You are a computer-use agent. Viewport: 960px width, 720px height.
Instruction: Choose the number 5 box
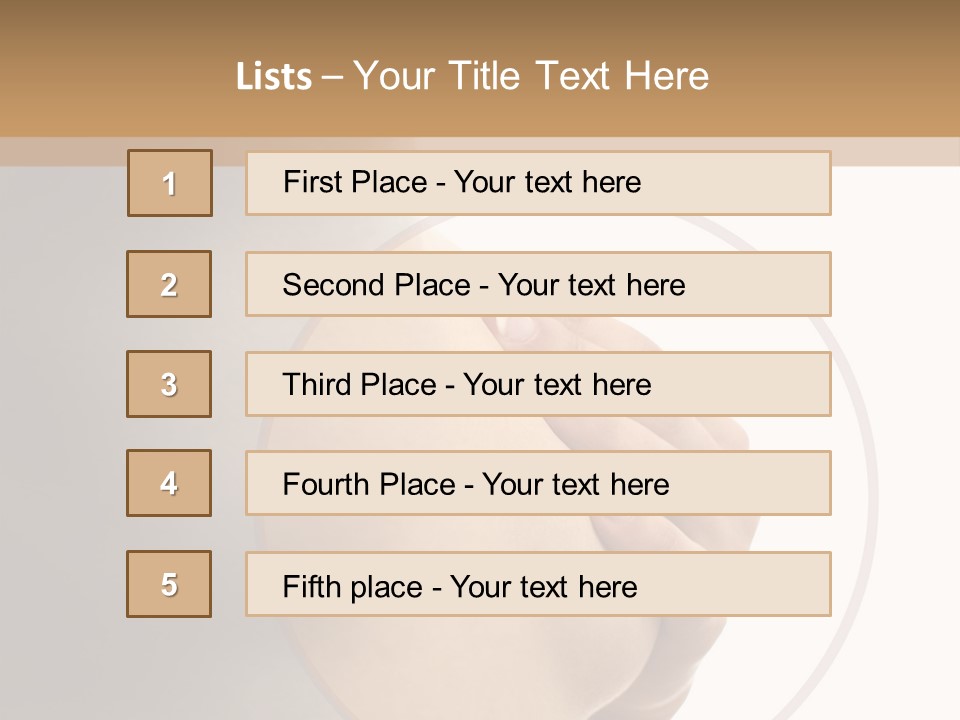(169, 584)
